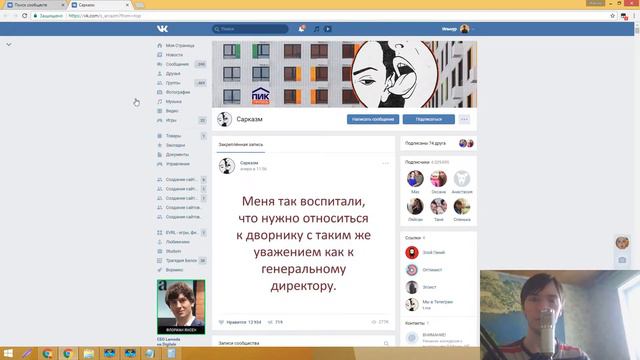Screen dimensions: 640x360
Task: Open Друзья in the left menu
Action: click(x=173, y=73)
